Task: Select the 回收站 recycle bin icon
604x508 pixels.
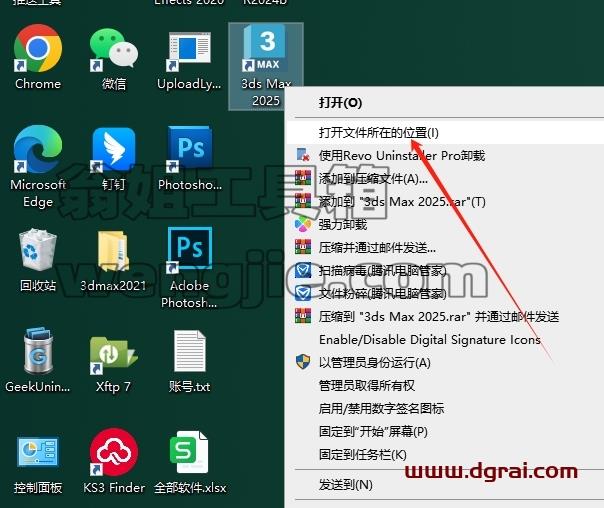Action: (x=38, y=260)
